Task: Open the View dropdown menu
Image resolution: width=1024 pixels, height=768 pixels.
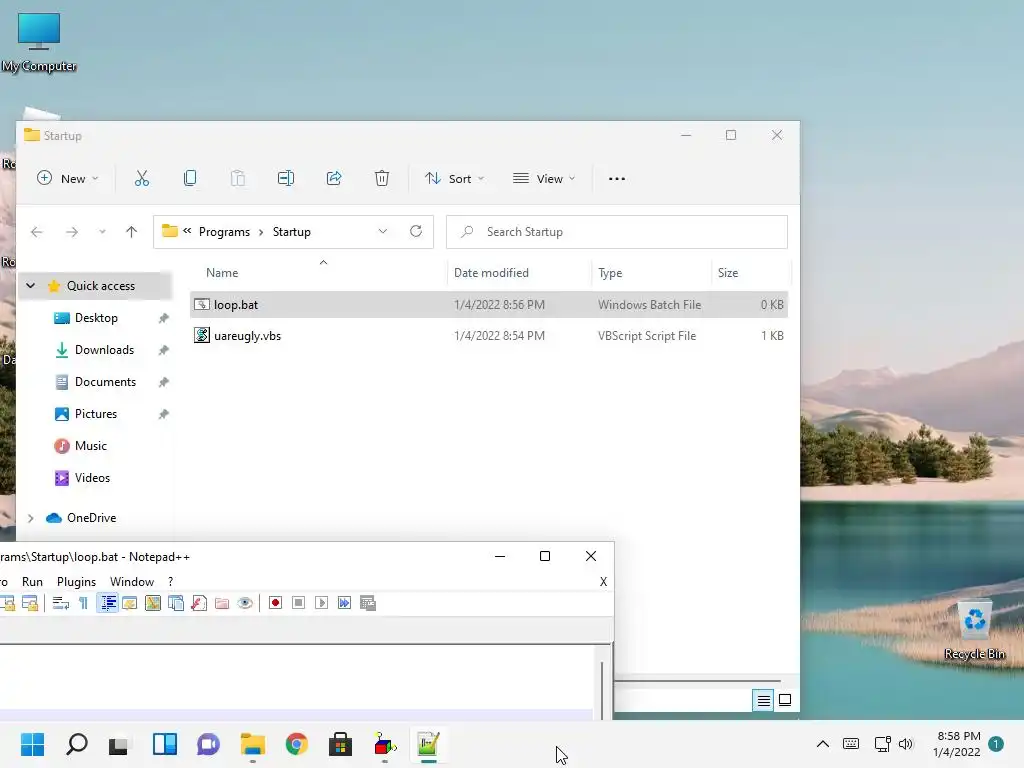Action: (x=544, y=178)
